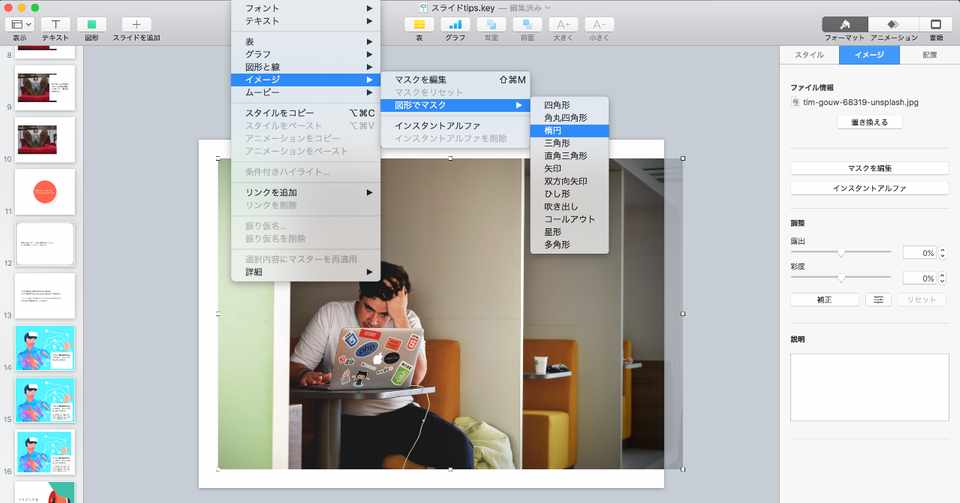Adjust the 露出 exposure slider
This screenshot has height=503, width=960.
[841, 252]
